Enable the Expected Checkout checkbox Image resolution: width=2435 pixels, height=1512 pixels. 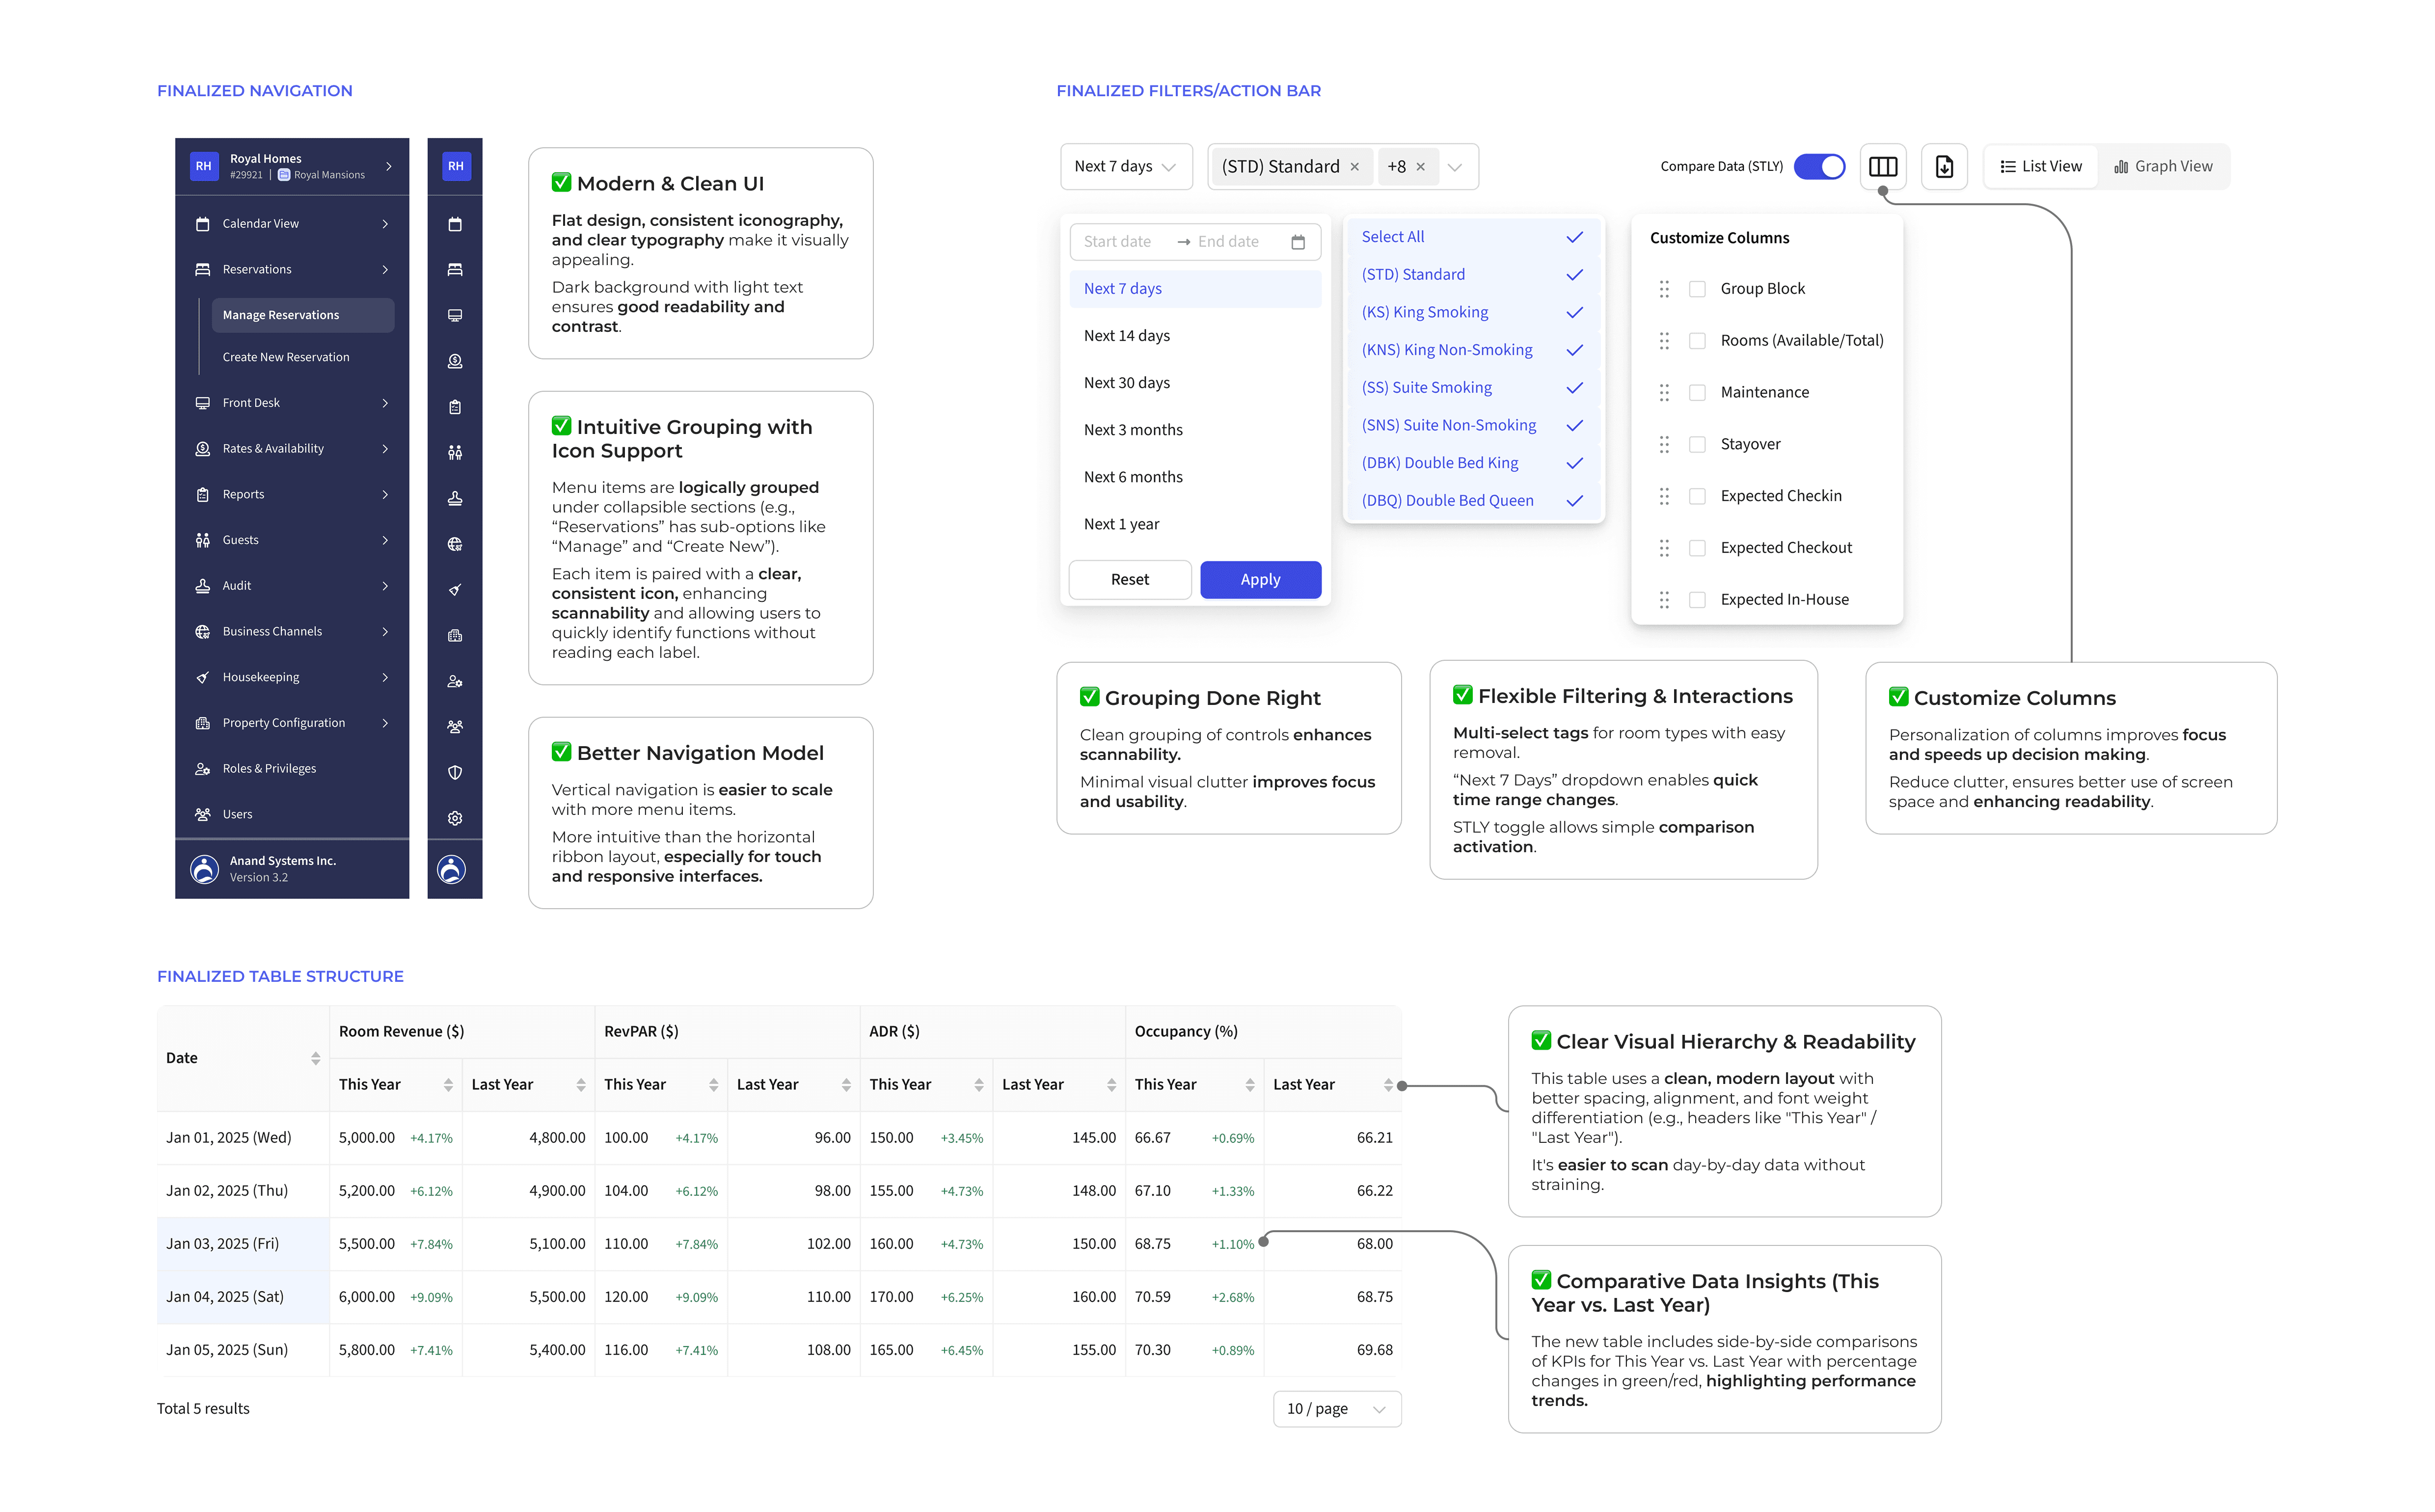(1697, 548)
